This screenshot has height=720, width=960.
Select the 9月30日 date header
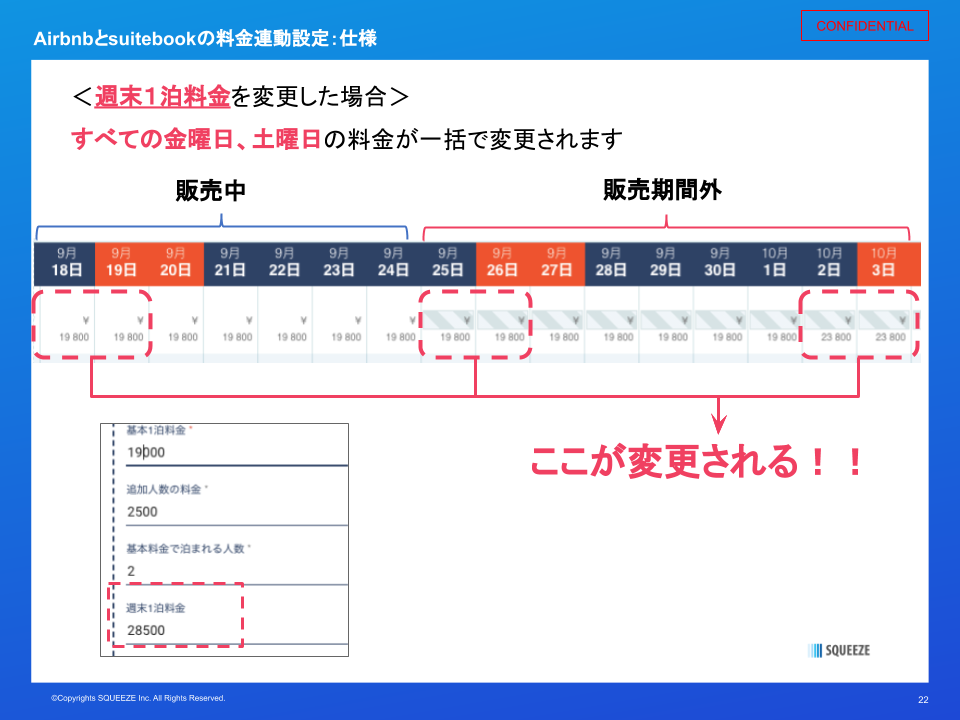[721, 264]
